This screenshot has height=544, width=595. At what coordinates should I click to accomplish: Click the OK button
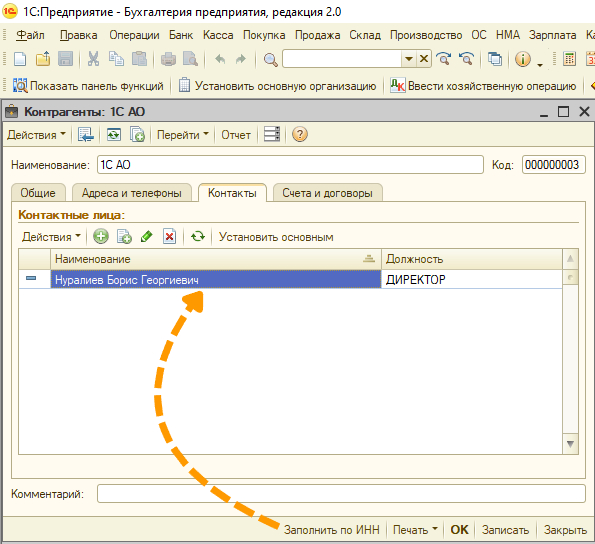(x=459, y=530)
